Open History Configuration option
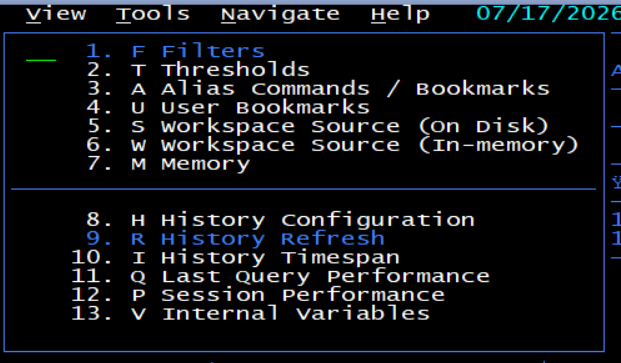Viewport: 621px width, 363px height. [280, 220]
